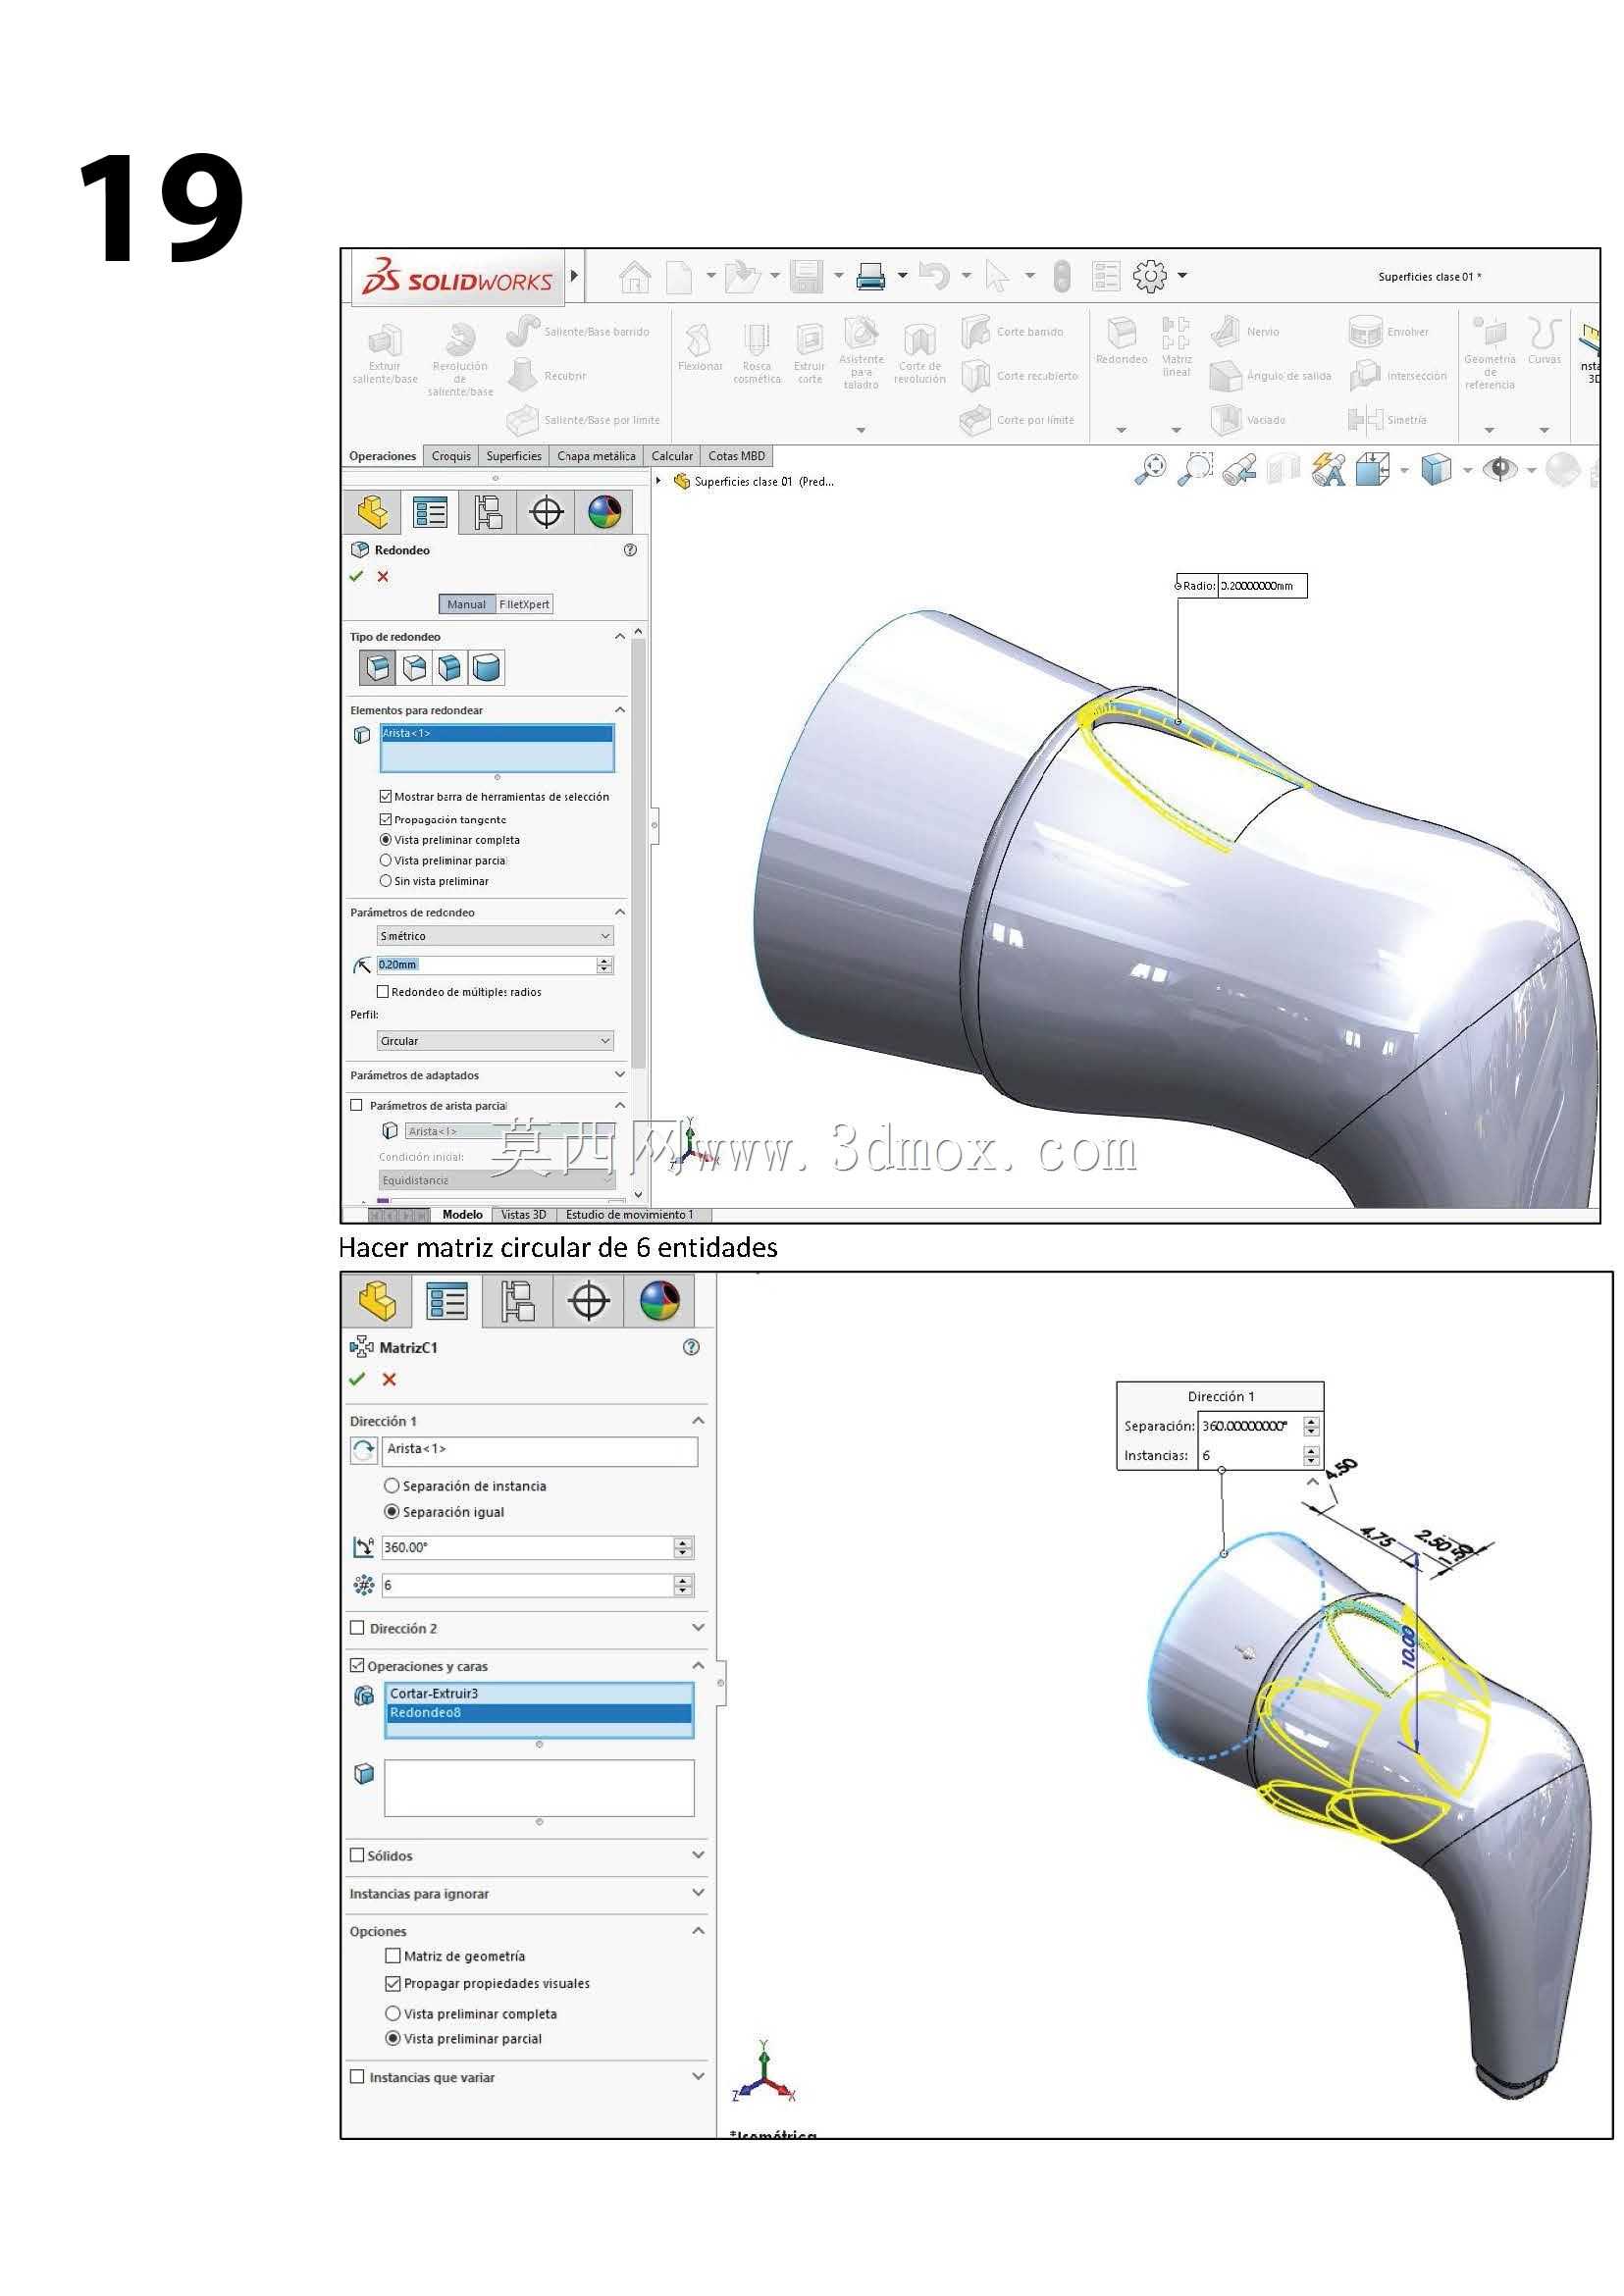The width and height of the screenshot is (1624, 2296).
Task: Select Cortar-Extruir3 in operations list
Action: [539, 1693]
